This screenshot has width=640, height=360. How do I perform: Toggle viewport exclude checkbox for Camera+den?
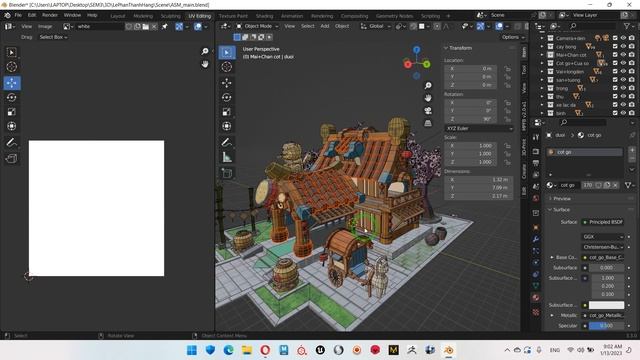pyautogui.click(x=615, y=38)
